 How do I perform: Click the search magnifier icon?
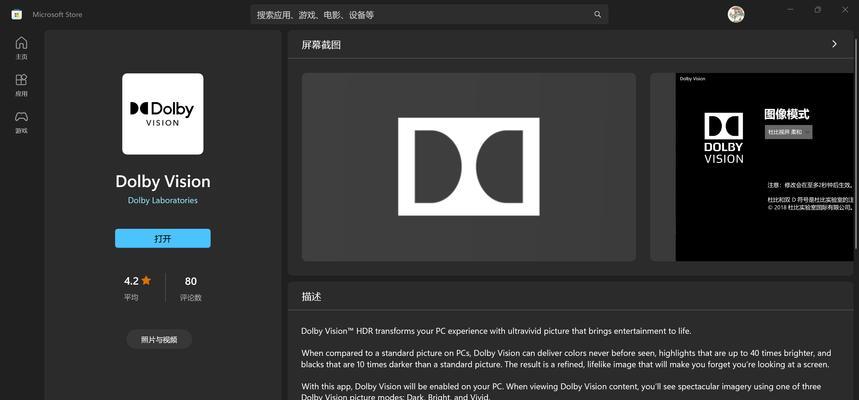(597, 15)
